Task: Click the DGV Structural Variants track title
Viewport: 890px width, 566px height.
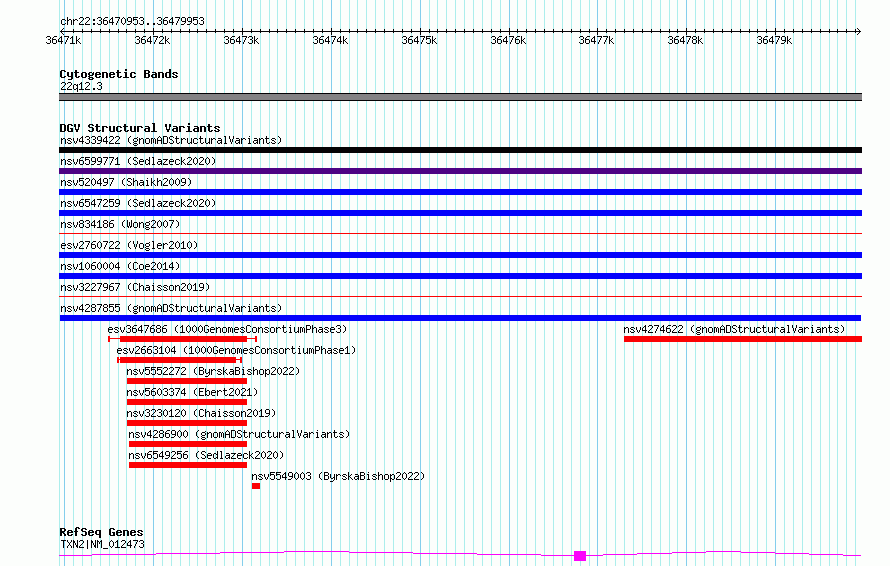Action: (x=140, y=128)
